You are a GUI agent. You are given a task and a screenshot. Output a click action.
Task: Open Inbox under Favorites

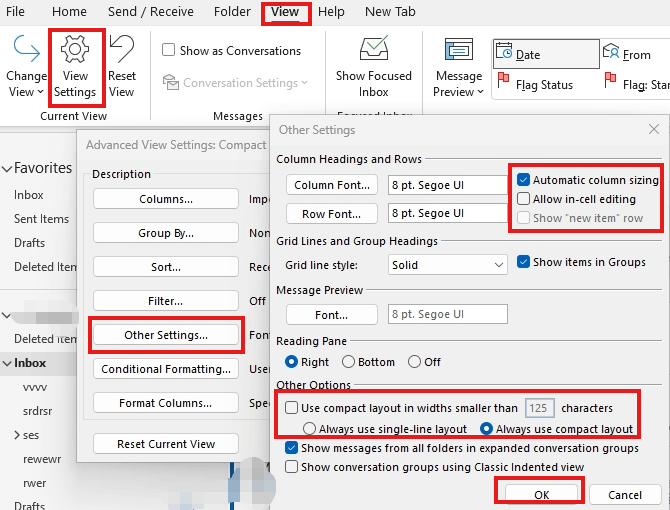click(x=29, y=195)
